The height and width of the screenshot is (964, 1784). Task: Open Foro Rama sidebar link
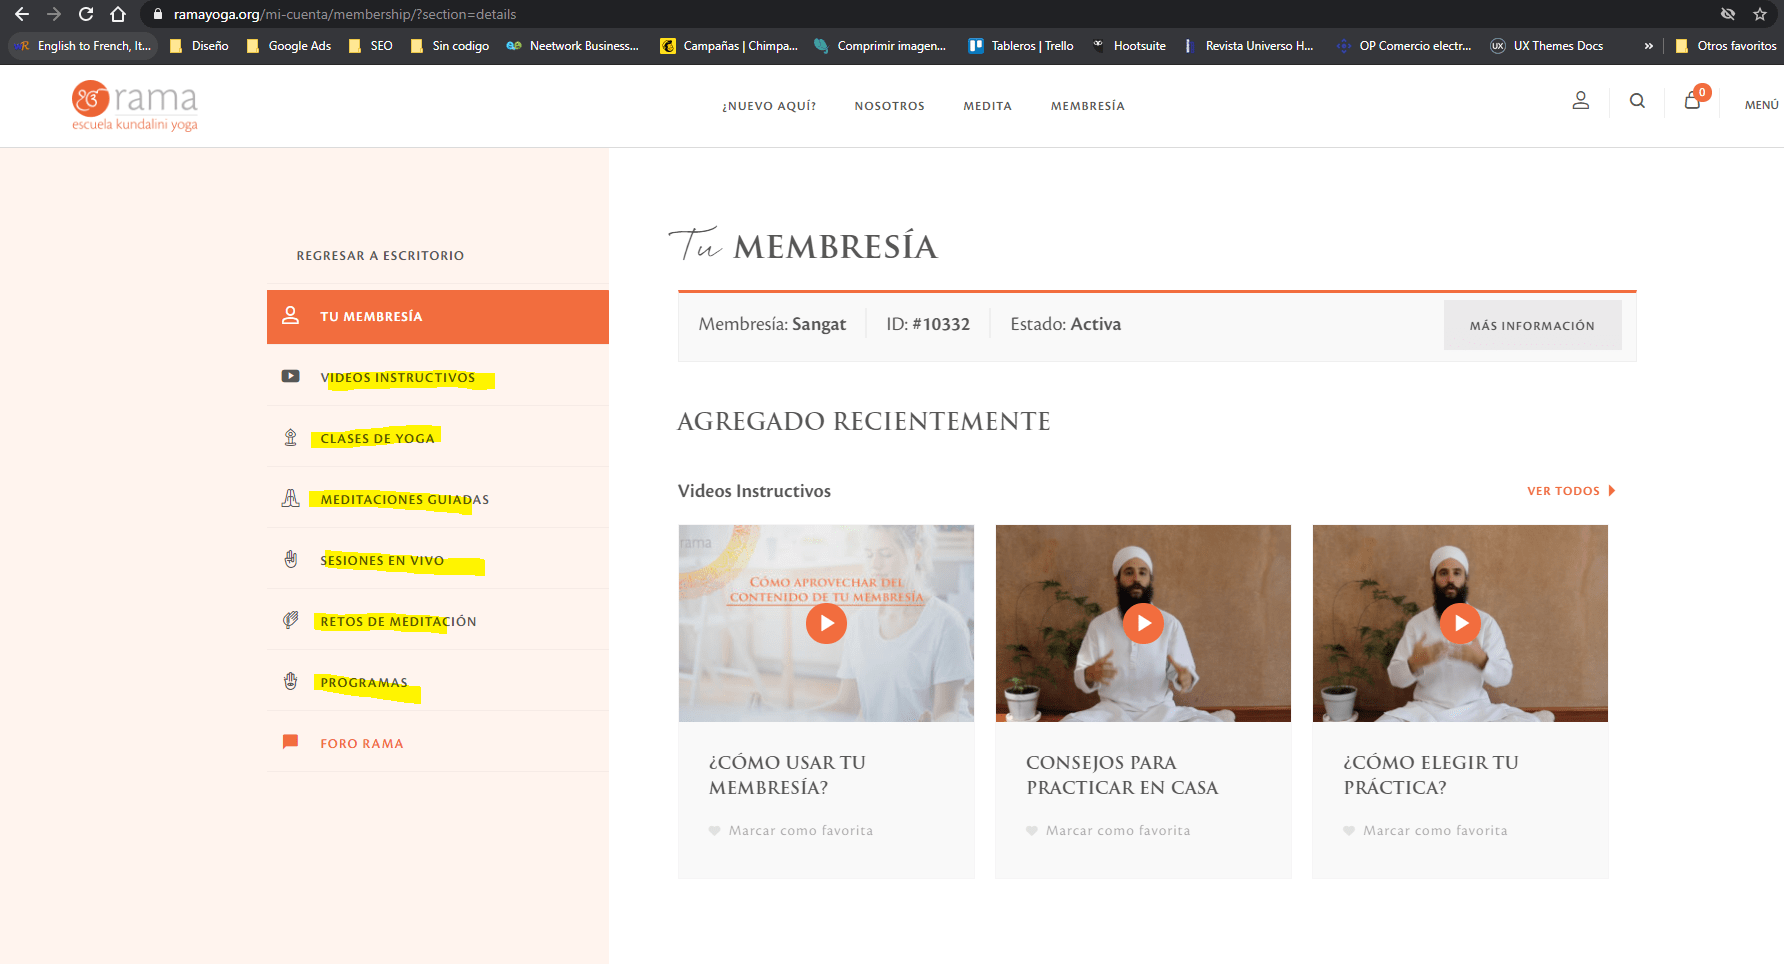(x=362, y=744)
